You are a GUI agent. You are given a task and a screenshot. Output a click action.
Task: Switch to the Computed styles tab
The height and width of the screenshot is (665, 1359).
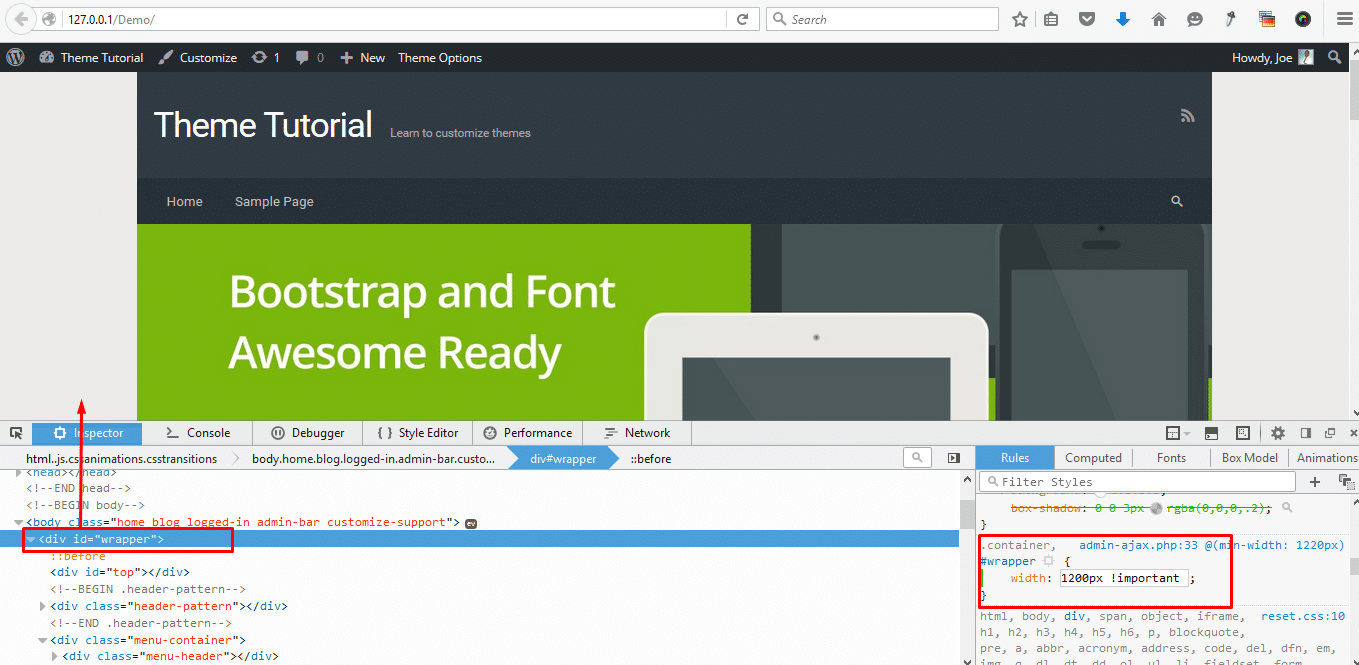tap(1093, 458)
